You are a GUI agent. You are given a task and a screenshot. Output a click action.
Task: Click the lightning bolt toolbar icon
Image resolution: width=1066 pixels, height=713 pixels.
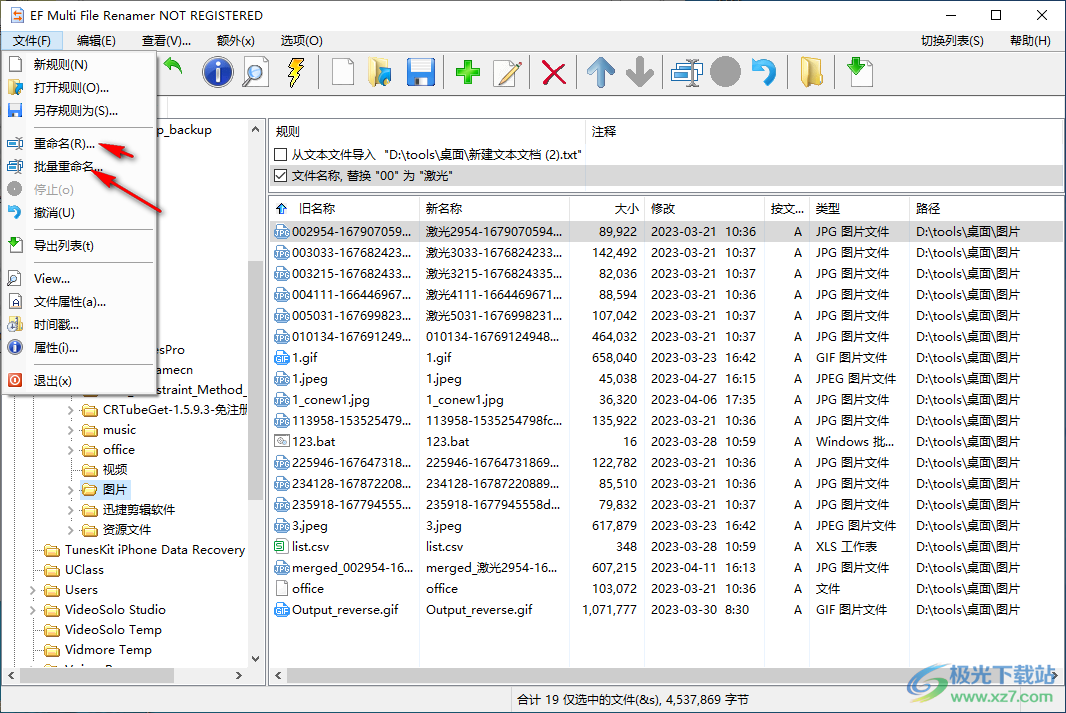click(x=296, y=72)
